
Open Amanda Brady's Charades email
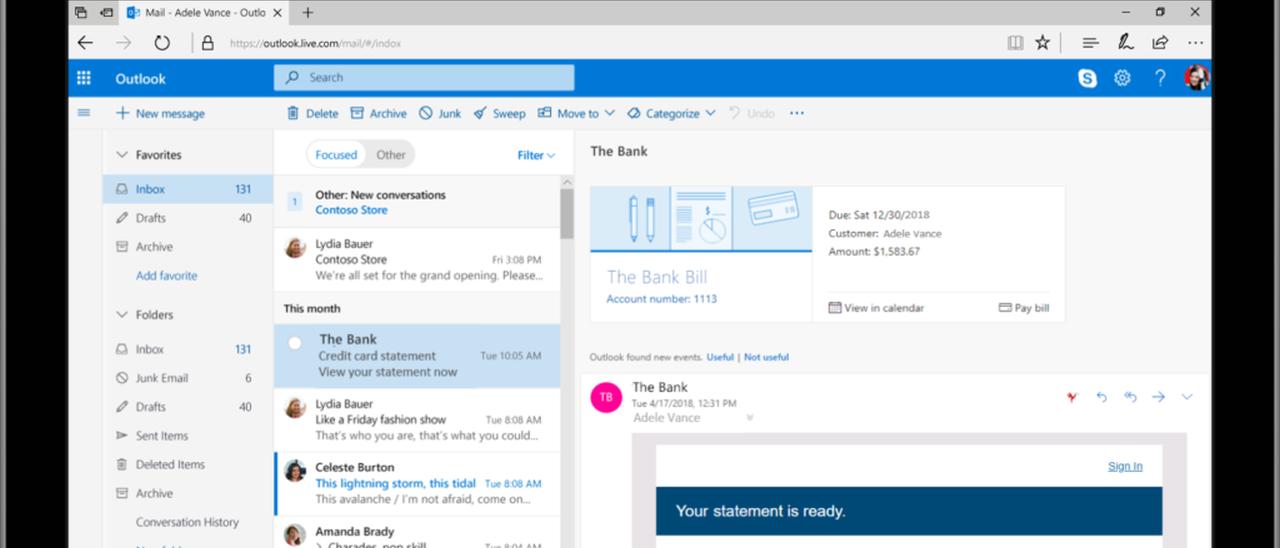(417, 532)
